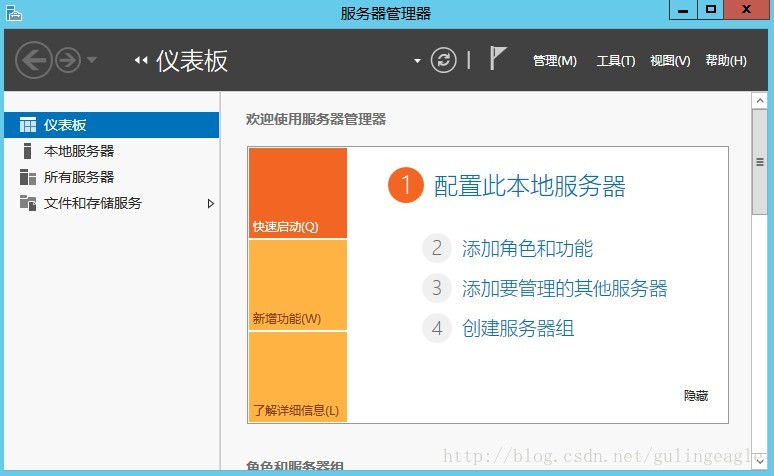Open the 工具(T) menu

coord(616,61)
